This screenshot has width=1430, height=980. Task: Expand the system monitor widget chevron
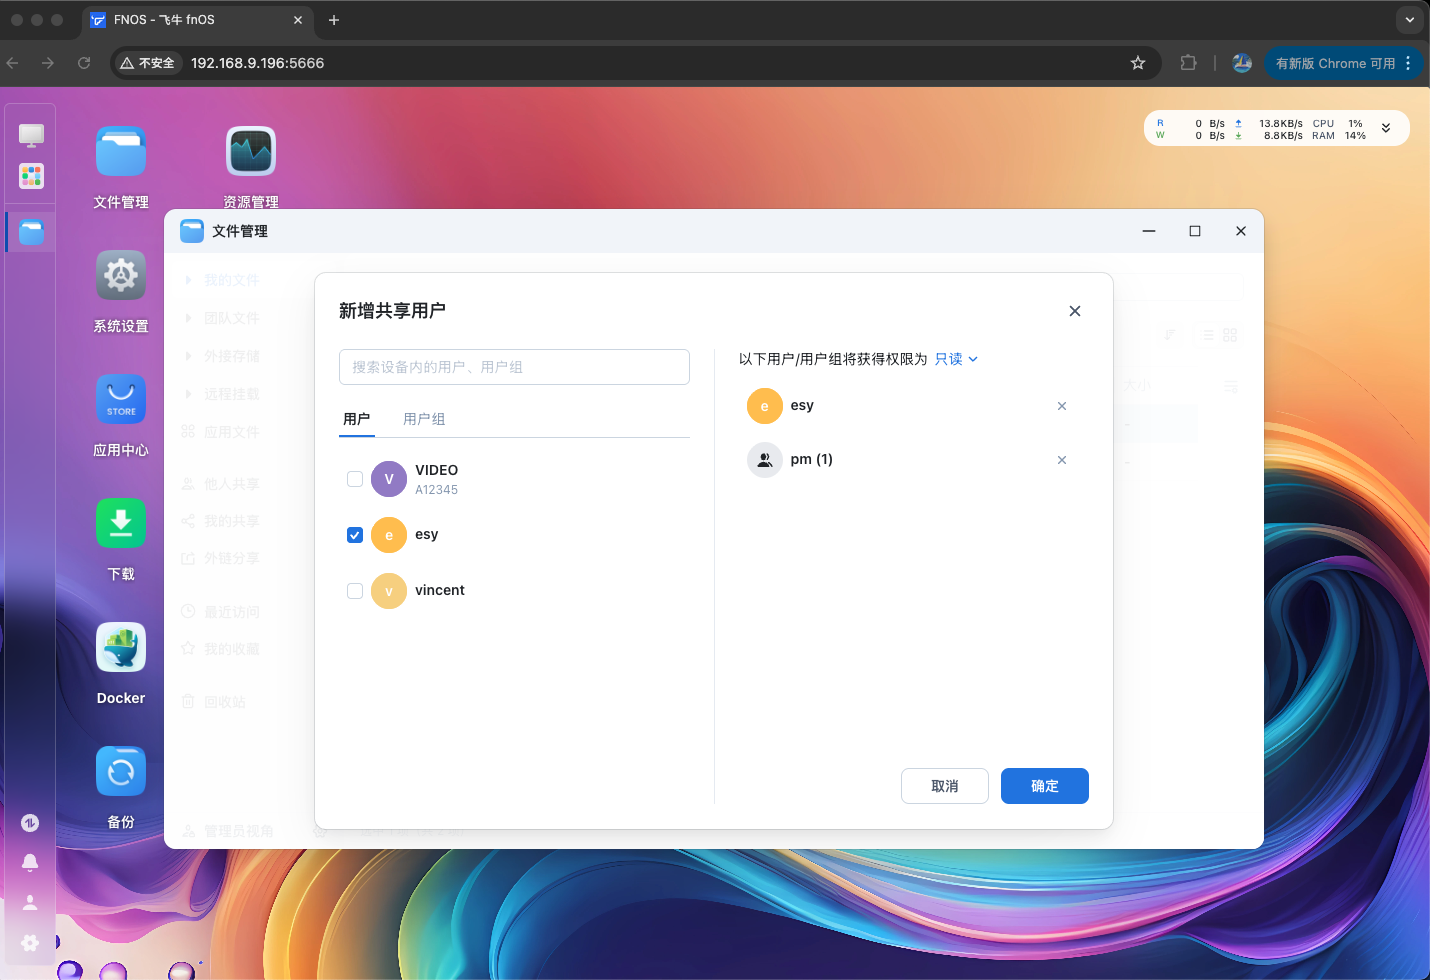point(1386,128)
